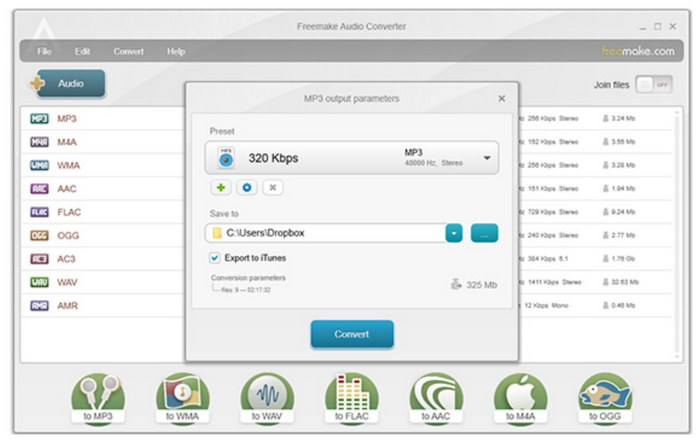700x441 pixels.
Task: Select the WAV file row name
Action: (67, 283)
